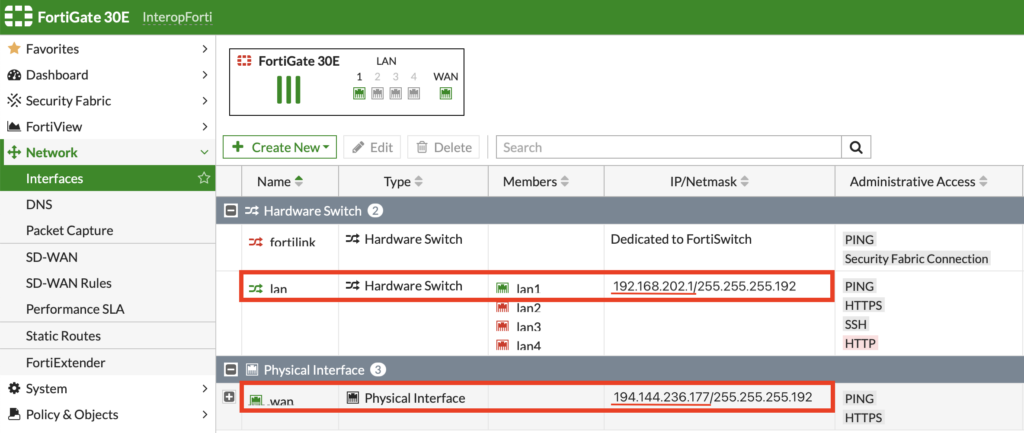
Task: Click the lan3 member port icon
Action: pyautogui.click(x=503, y=327)
